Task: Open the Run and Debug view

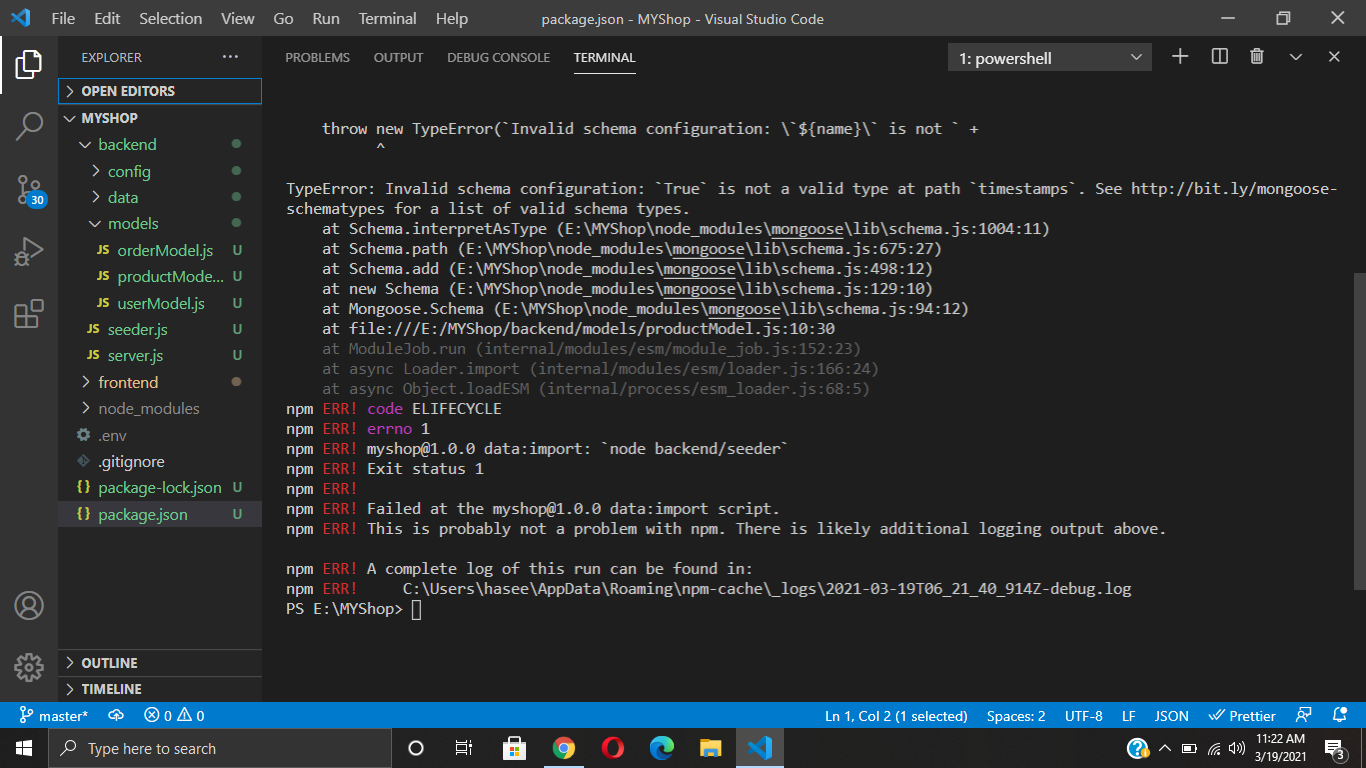Action: tap(27, 251)
